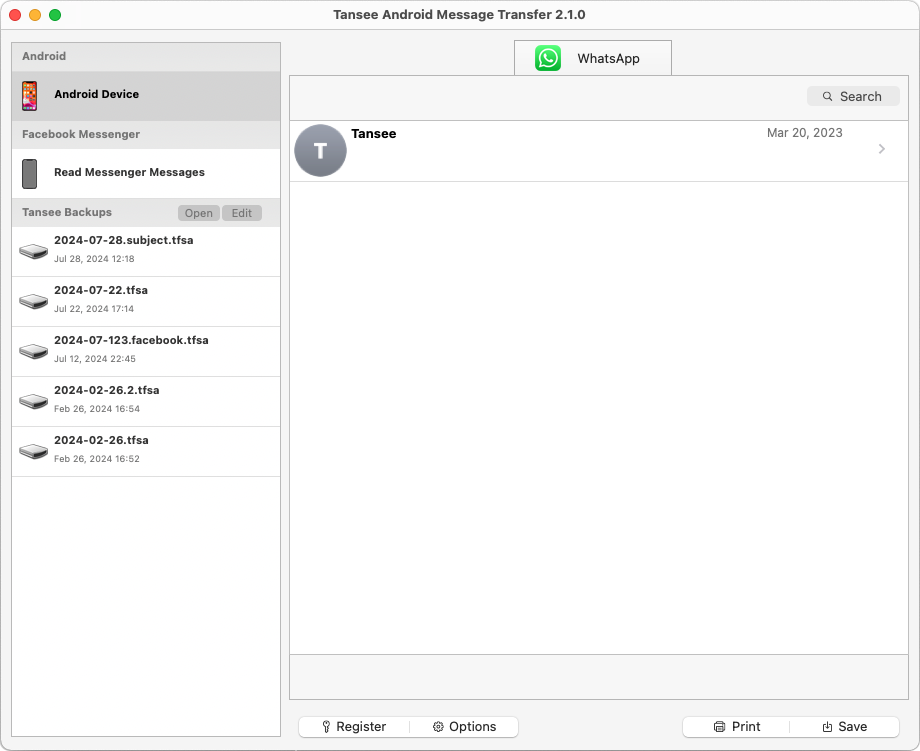Switch to the WhatsApp tab
The image size is (920, 751).
(593, 58)
